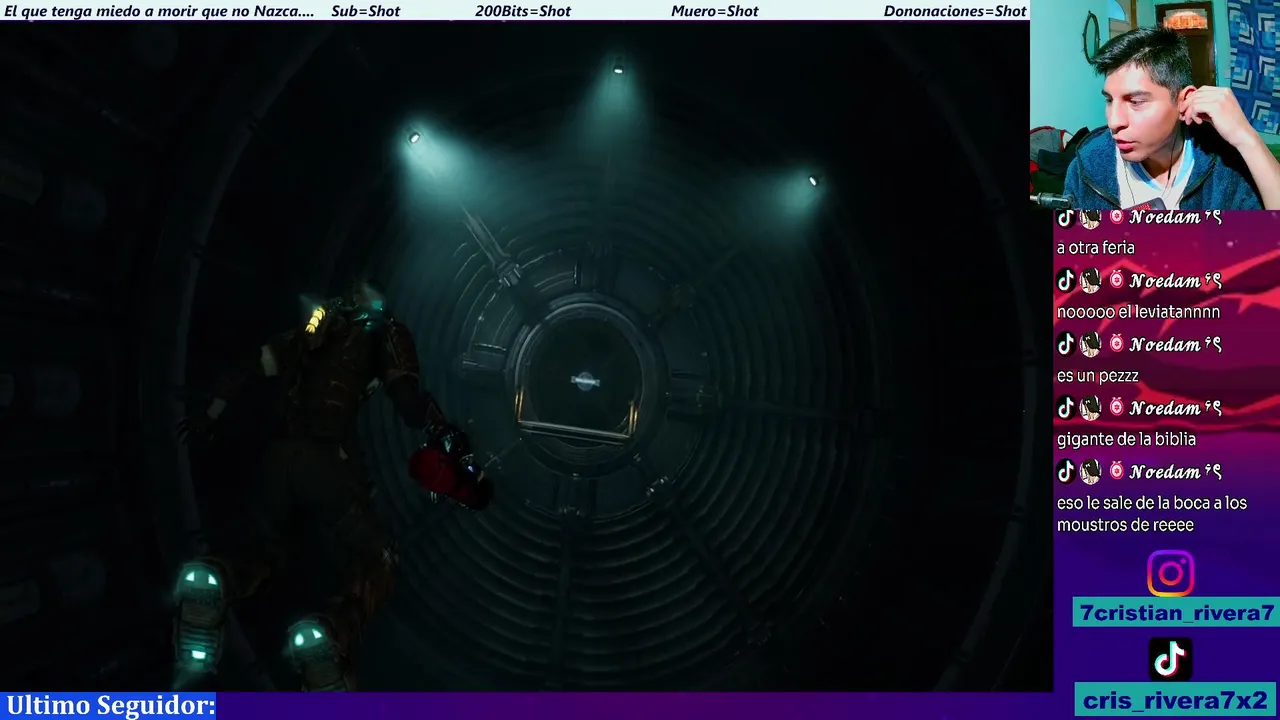Viewport: 1280px width, 720px height.
Task: Click TikTok icon on the 'nooooo el leviatannnn' entry
Action: point(1066,281)
